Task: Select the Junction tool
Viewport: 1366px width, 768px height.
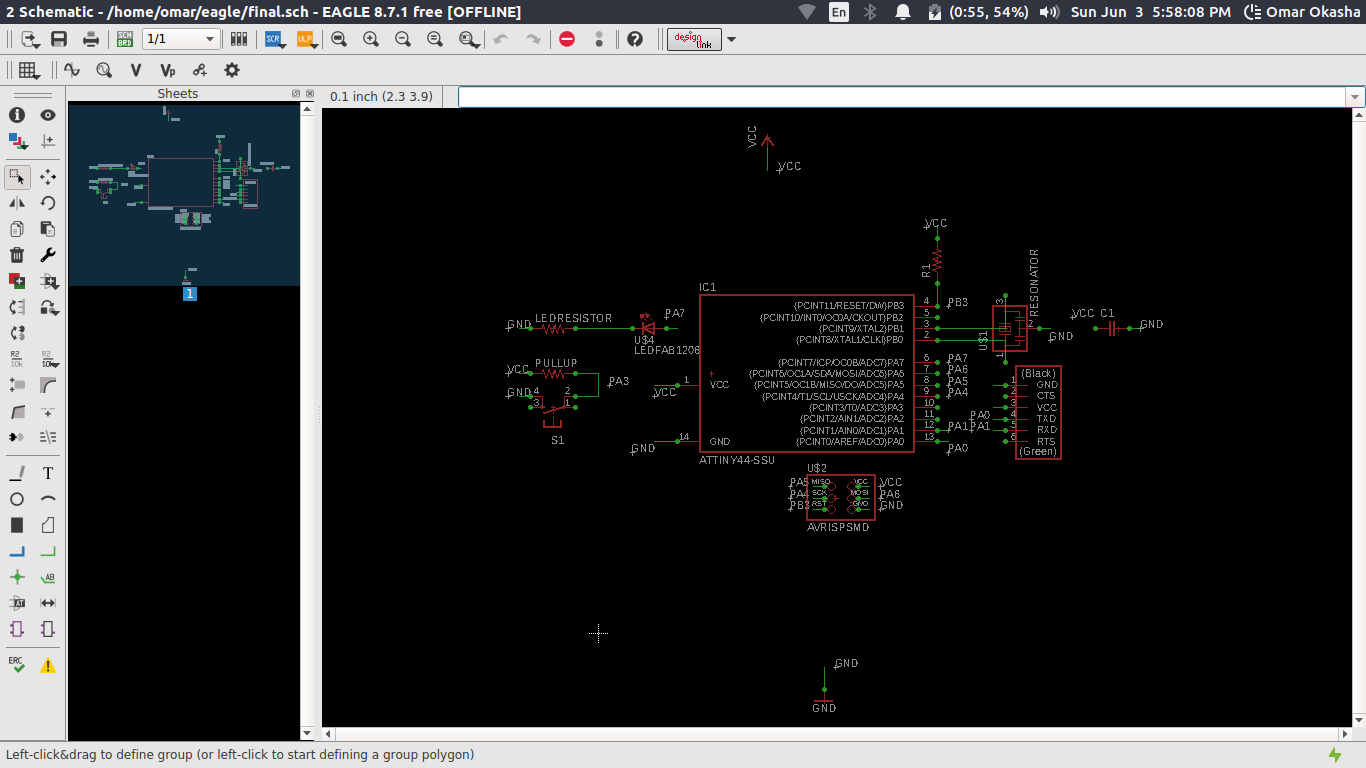Action: [17, 577]
